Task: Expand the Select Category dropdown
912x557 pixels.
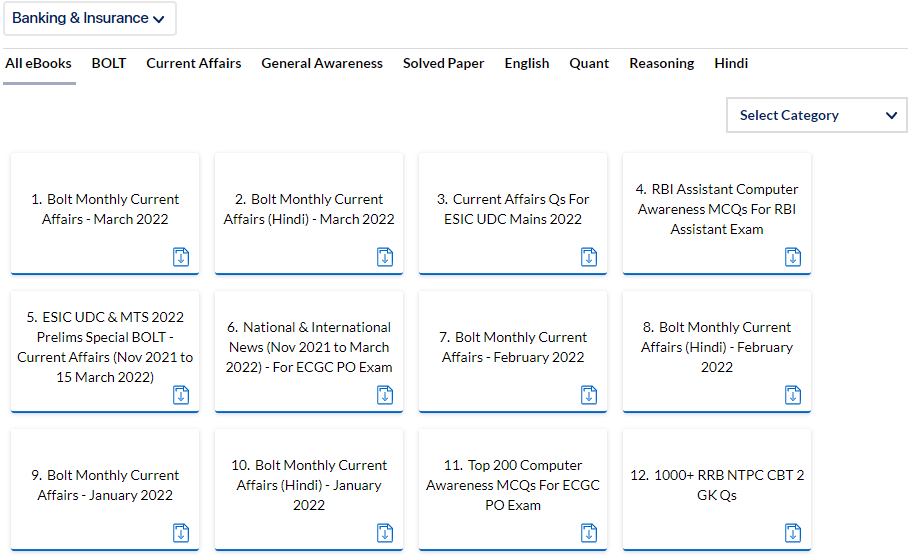Action: click(x=817, y=115)
